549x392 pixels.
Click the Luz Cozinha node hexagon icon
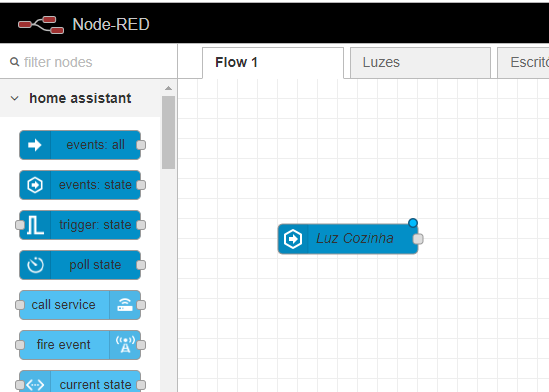pyautogui.click(x=293, y=239)
